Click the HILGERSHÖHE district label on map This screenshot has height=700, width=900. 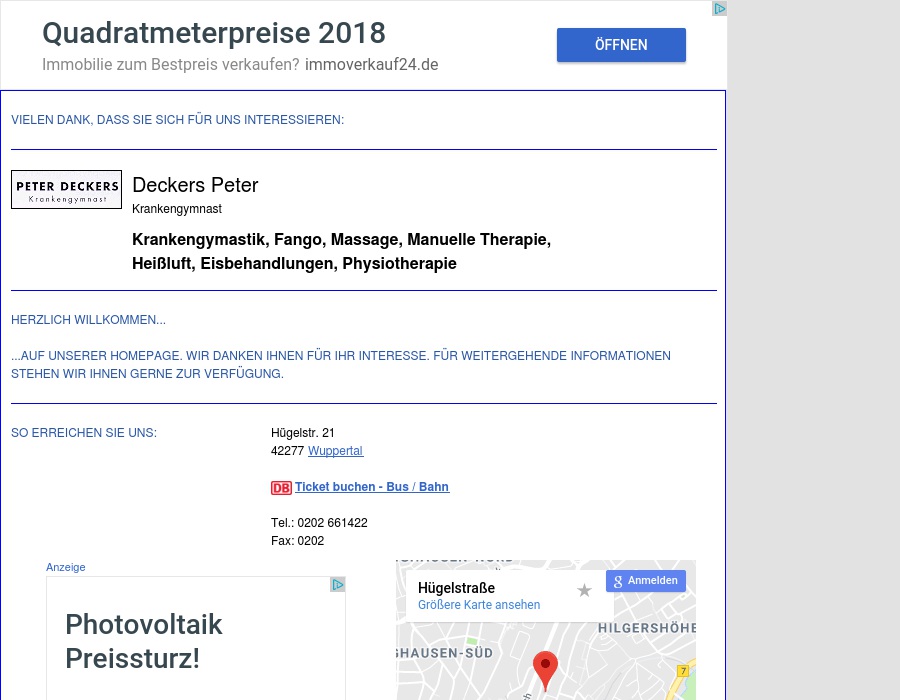646,628
